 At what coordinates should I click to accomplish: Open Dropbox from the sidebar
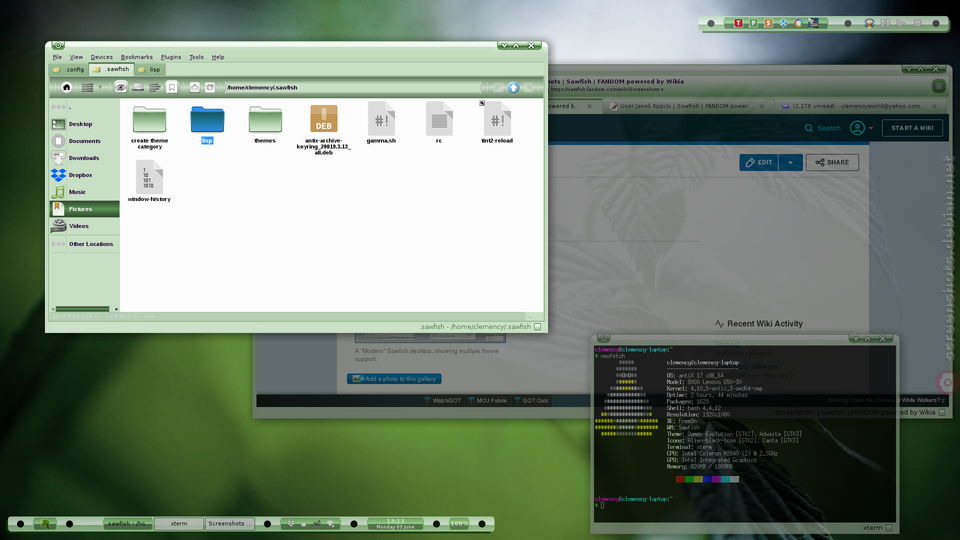84,175
